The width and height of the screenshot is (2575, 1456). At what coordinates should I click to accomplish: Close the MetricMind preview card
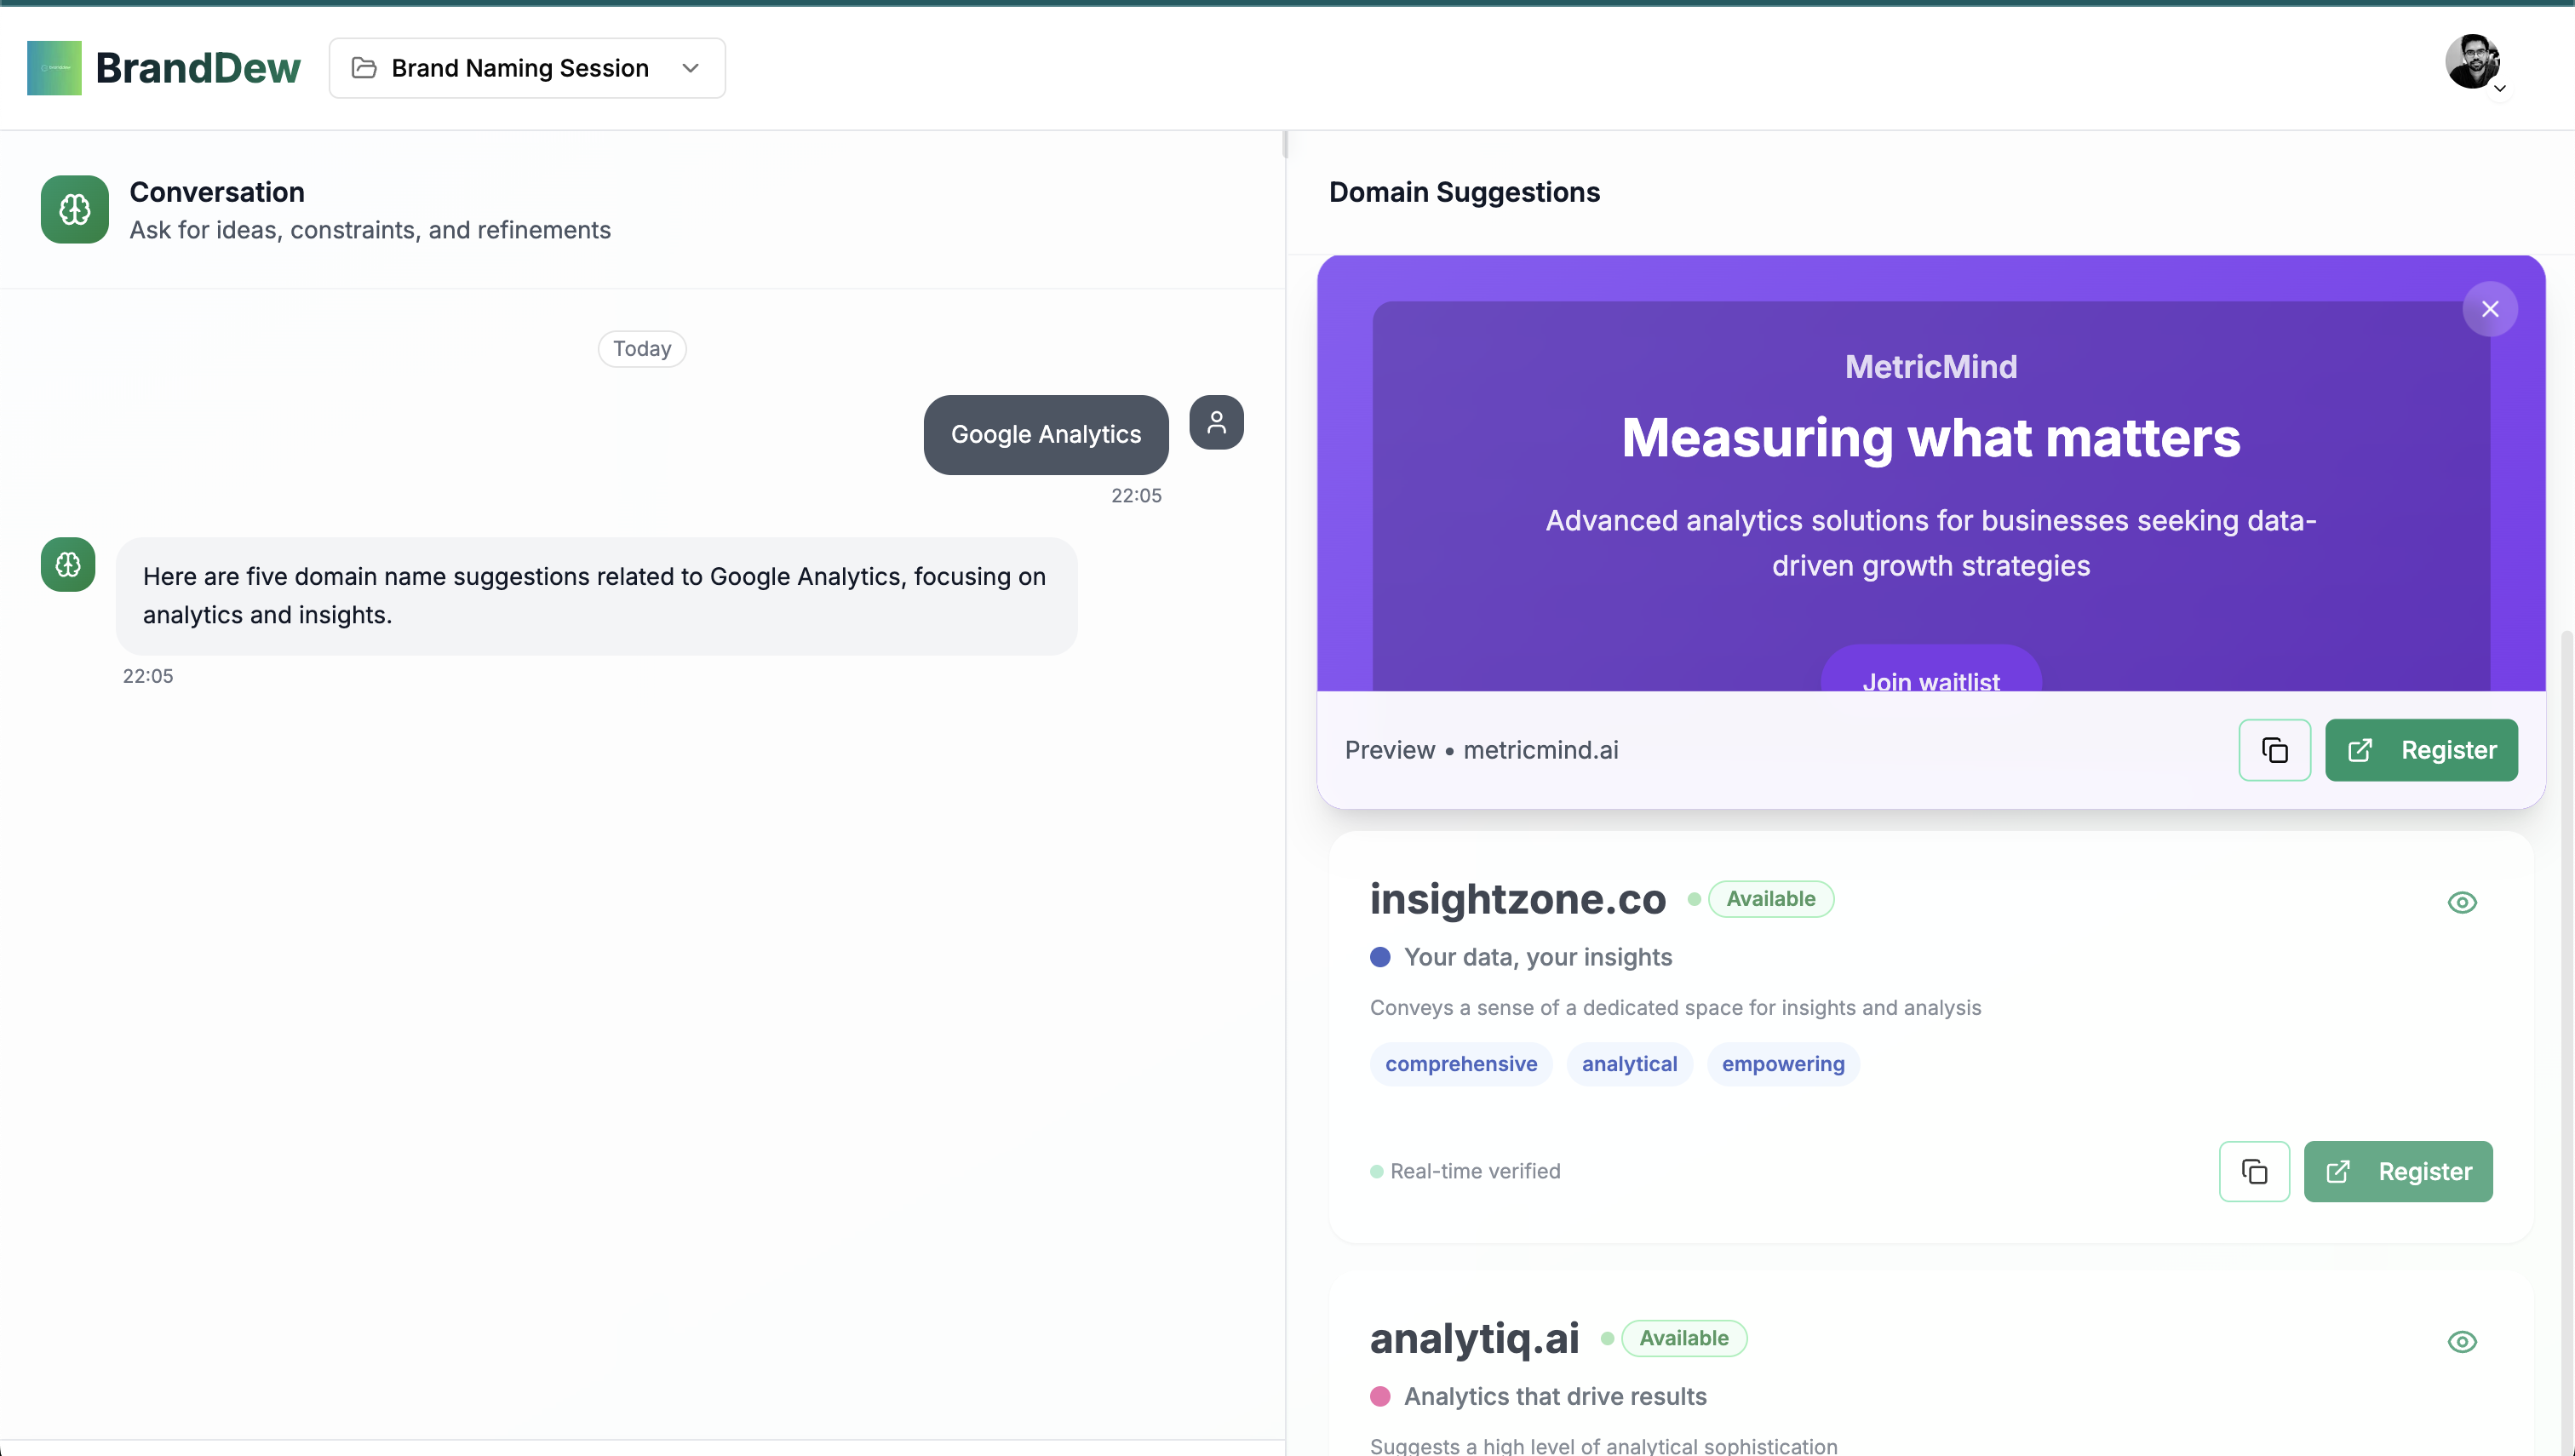tap(2489, 309)
